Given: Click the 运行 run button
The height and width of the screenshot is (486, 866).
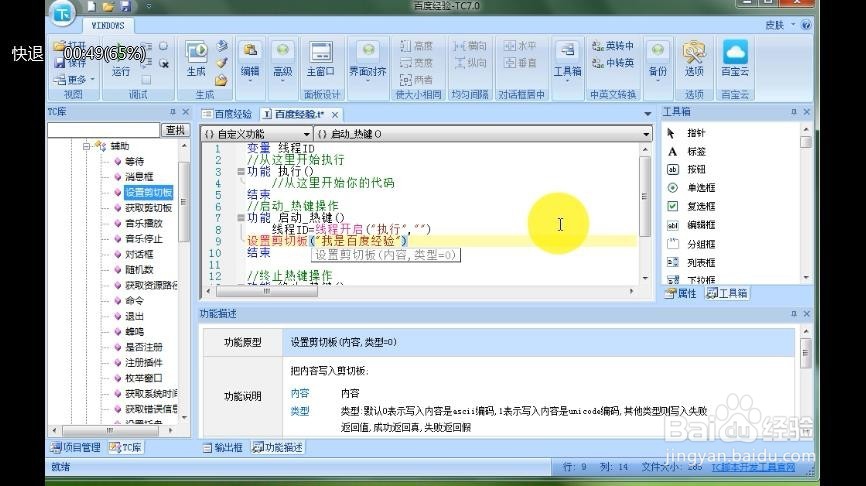Looking at the screenshot, I should point(121,59).
